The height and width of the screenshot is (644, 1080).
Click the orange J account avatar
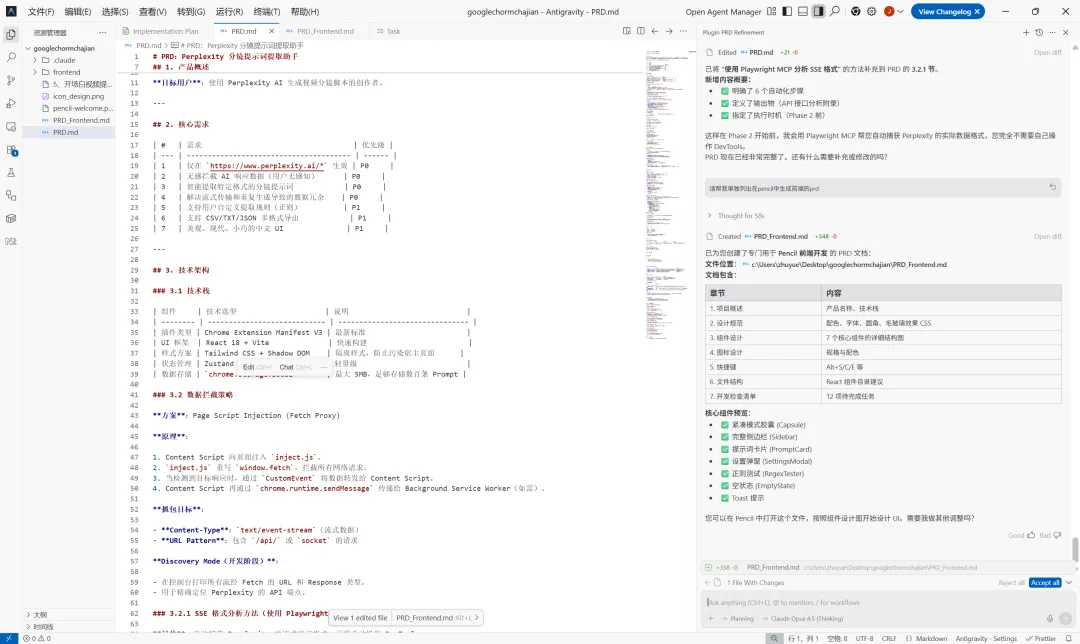(x=889, y=11)
